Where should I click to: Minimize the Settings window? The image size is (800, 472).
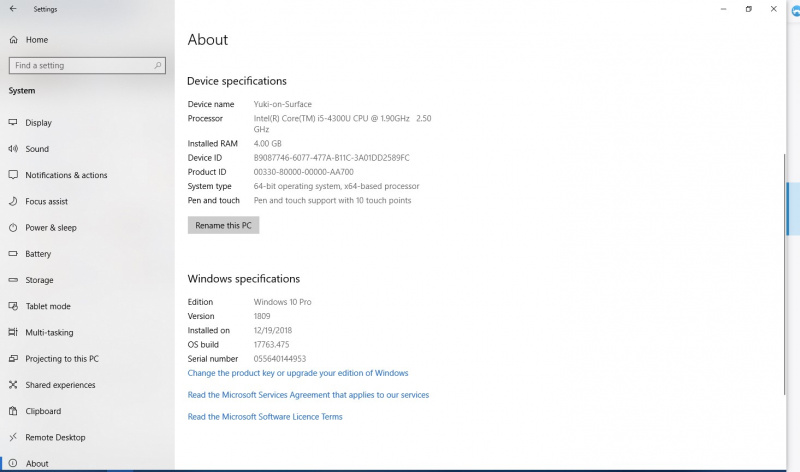723,9
